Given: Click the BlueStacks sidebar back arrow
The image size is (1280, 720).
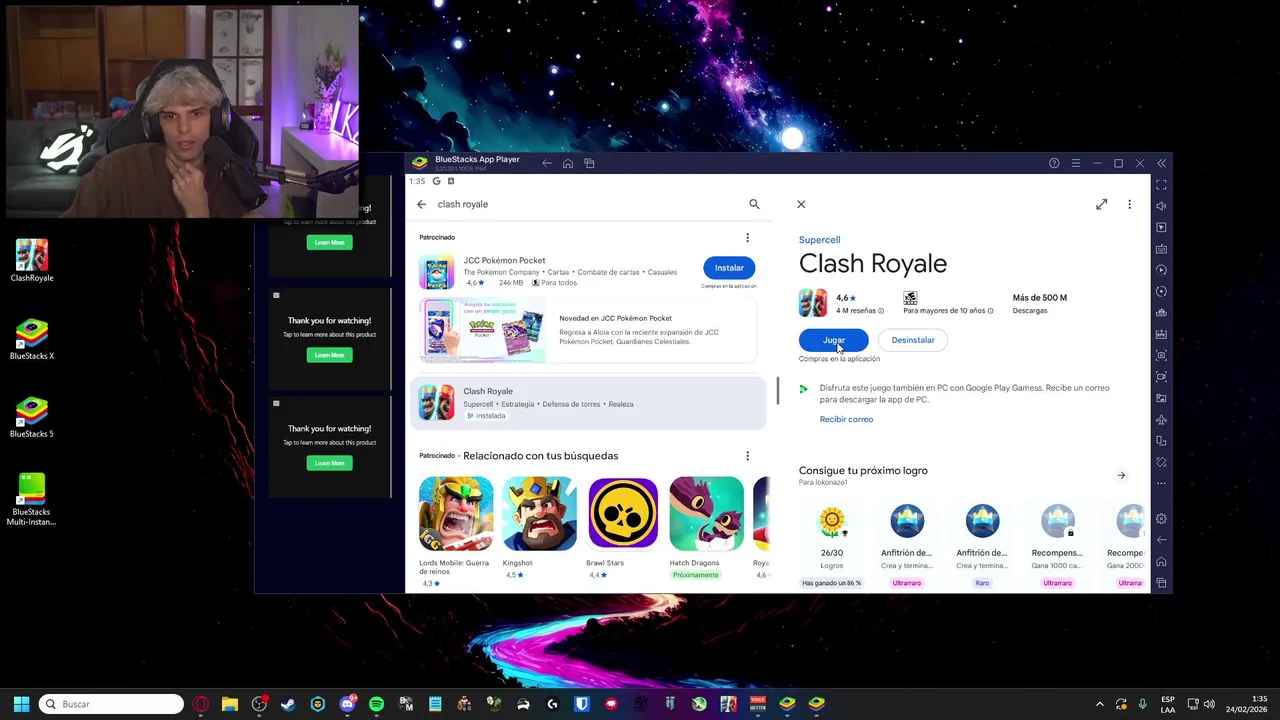Looking at the screenshot, I should tap(1161, 540).
